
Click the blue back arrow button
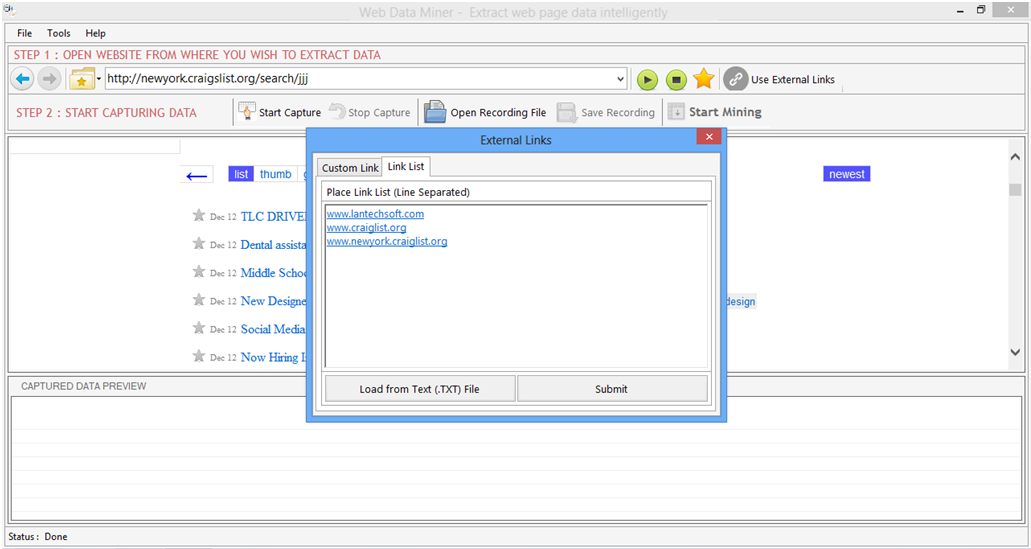[22, 79]
